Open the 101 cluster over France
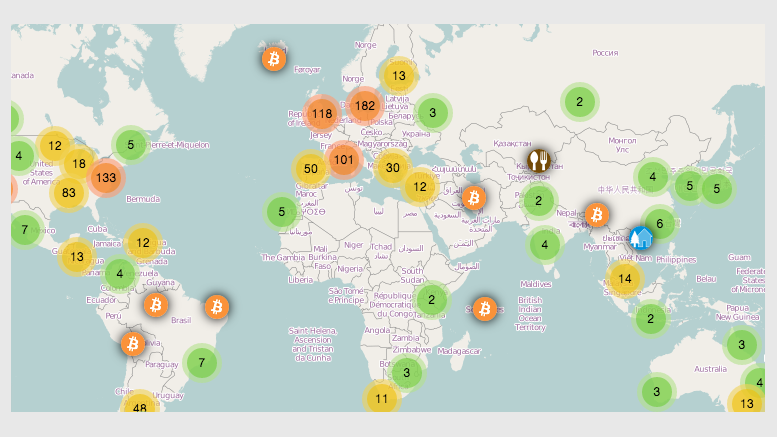Screen dimensions: 777x437 343,160
